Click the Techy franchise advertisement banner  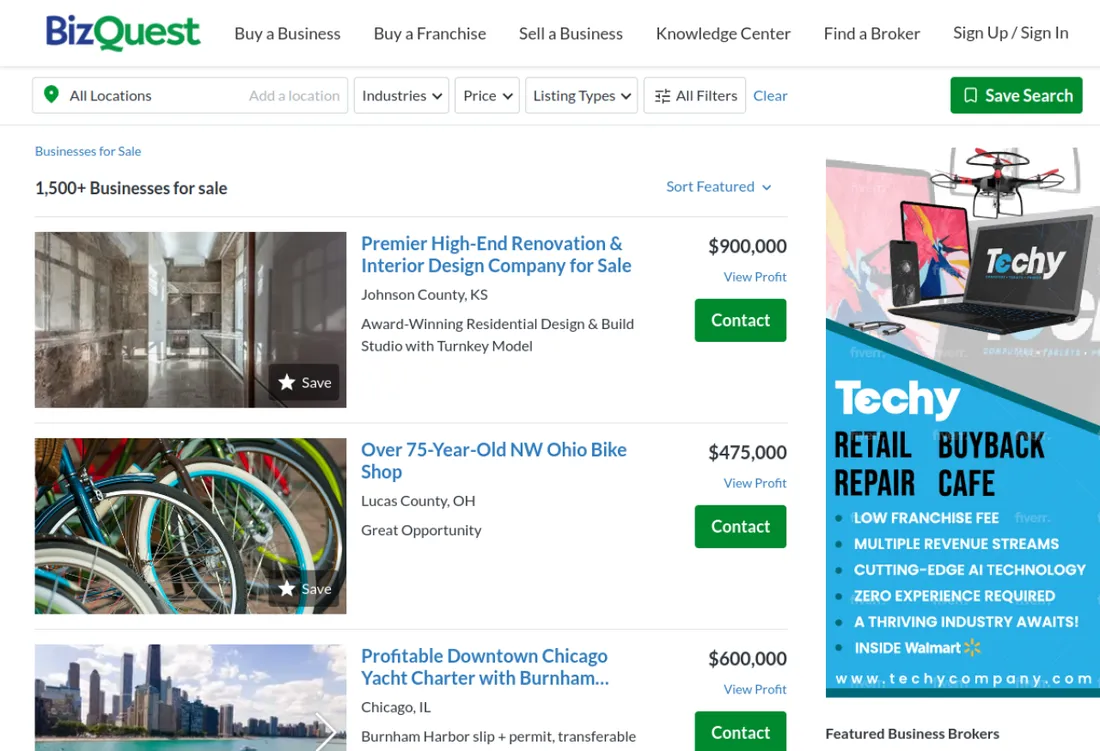pos(962,422)
